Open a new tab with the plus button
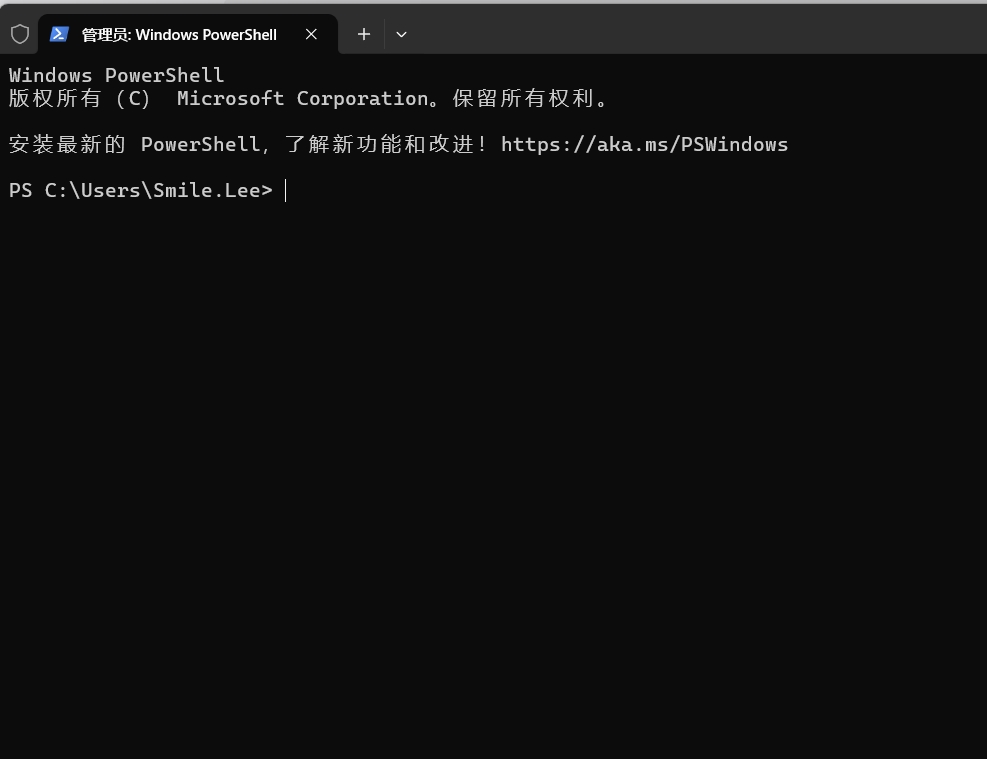Viewport: 987px width, 759px height. pyautogui.click(x=364, y=34)
